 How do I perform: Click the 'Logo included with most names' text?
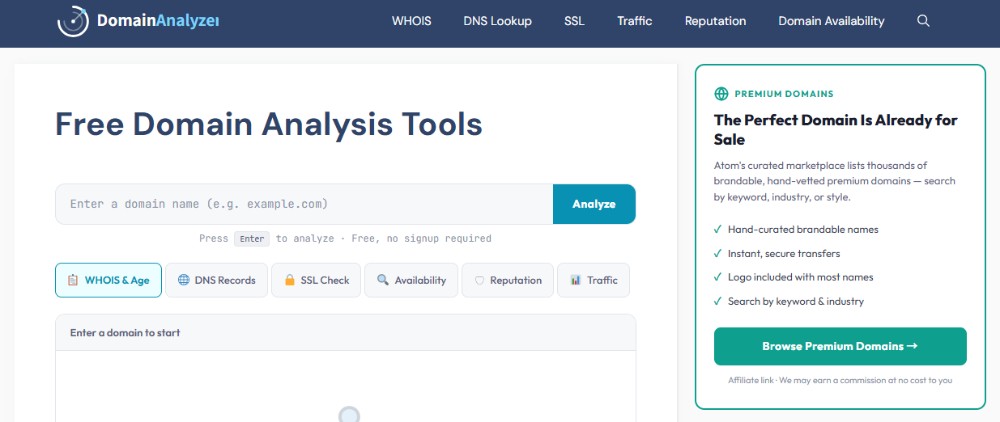click(800, 277)
